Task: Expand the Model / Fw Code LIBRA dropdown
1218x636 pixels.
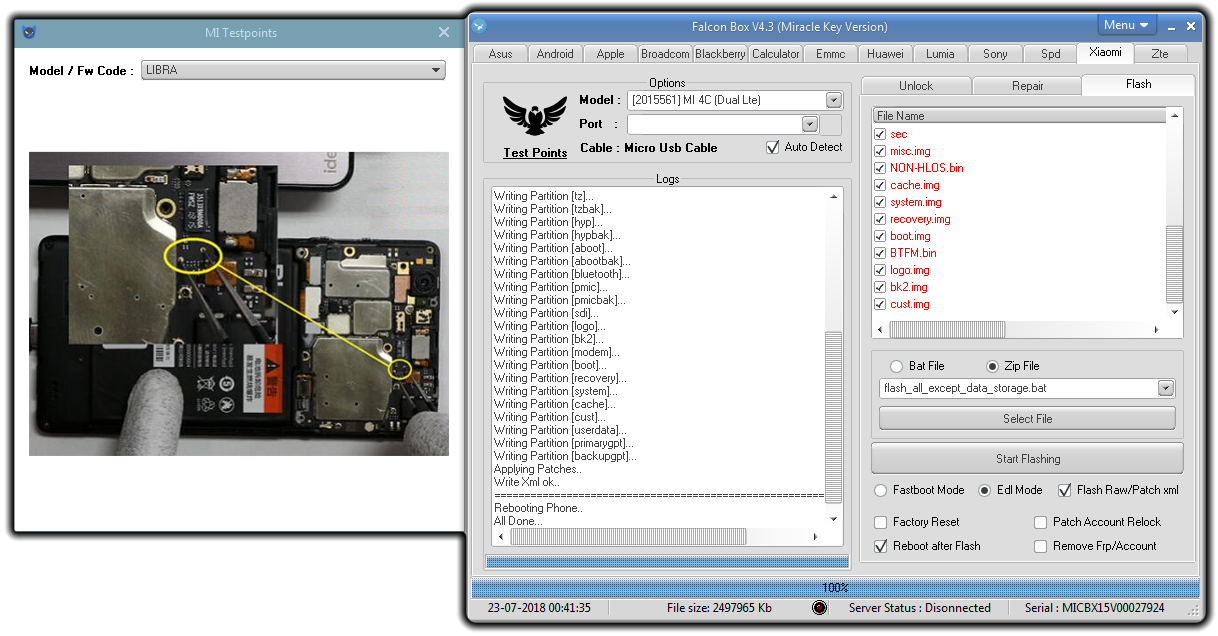Action: (435, 70)
